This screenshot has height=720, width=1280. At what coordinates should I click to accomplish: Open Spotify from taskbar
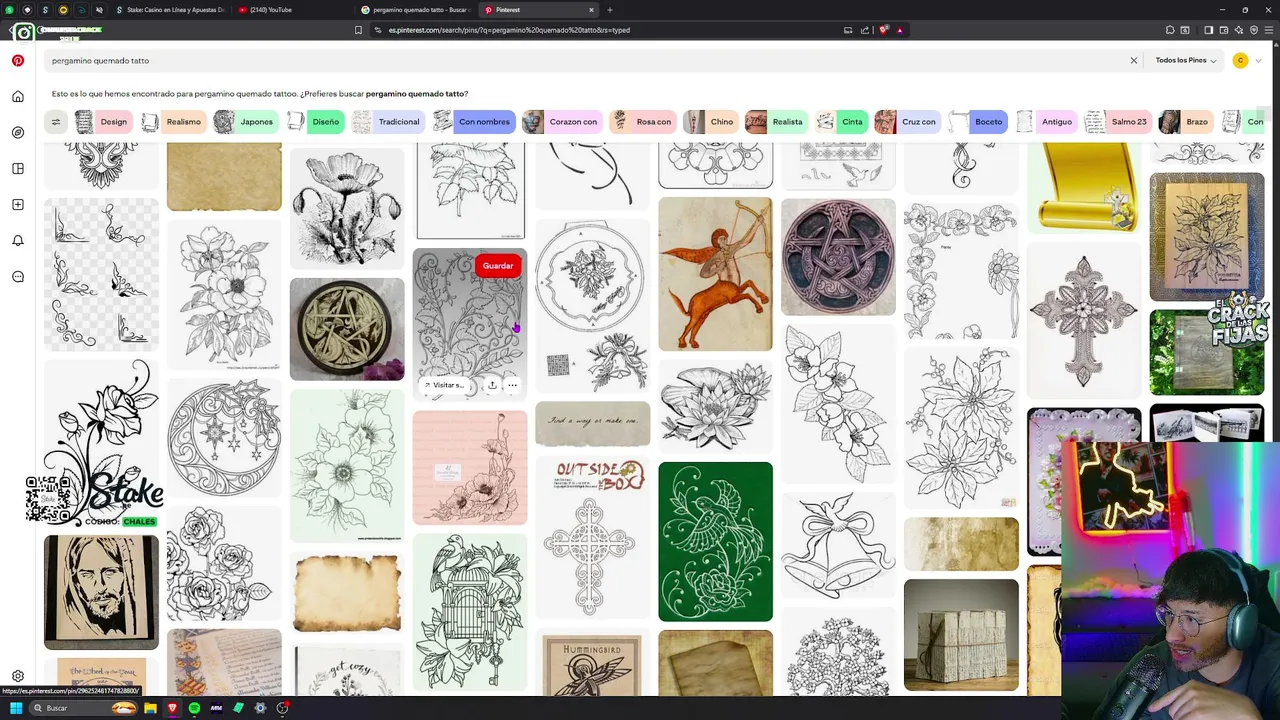click(x=194, y=708)
